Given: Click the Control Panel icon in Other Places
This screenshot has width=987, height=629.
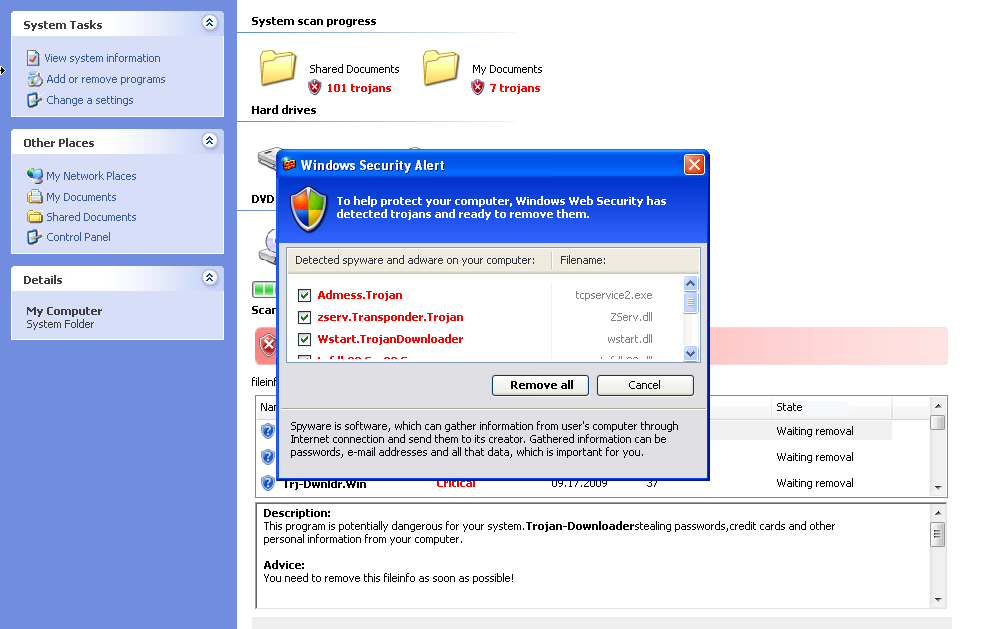Looking at the screenshot, I should tap(34, 237).
